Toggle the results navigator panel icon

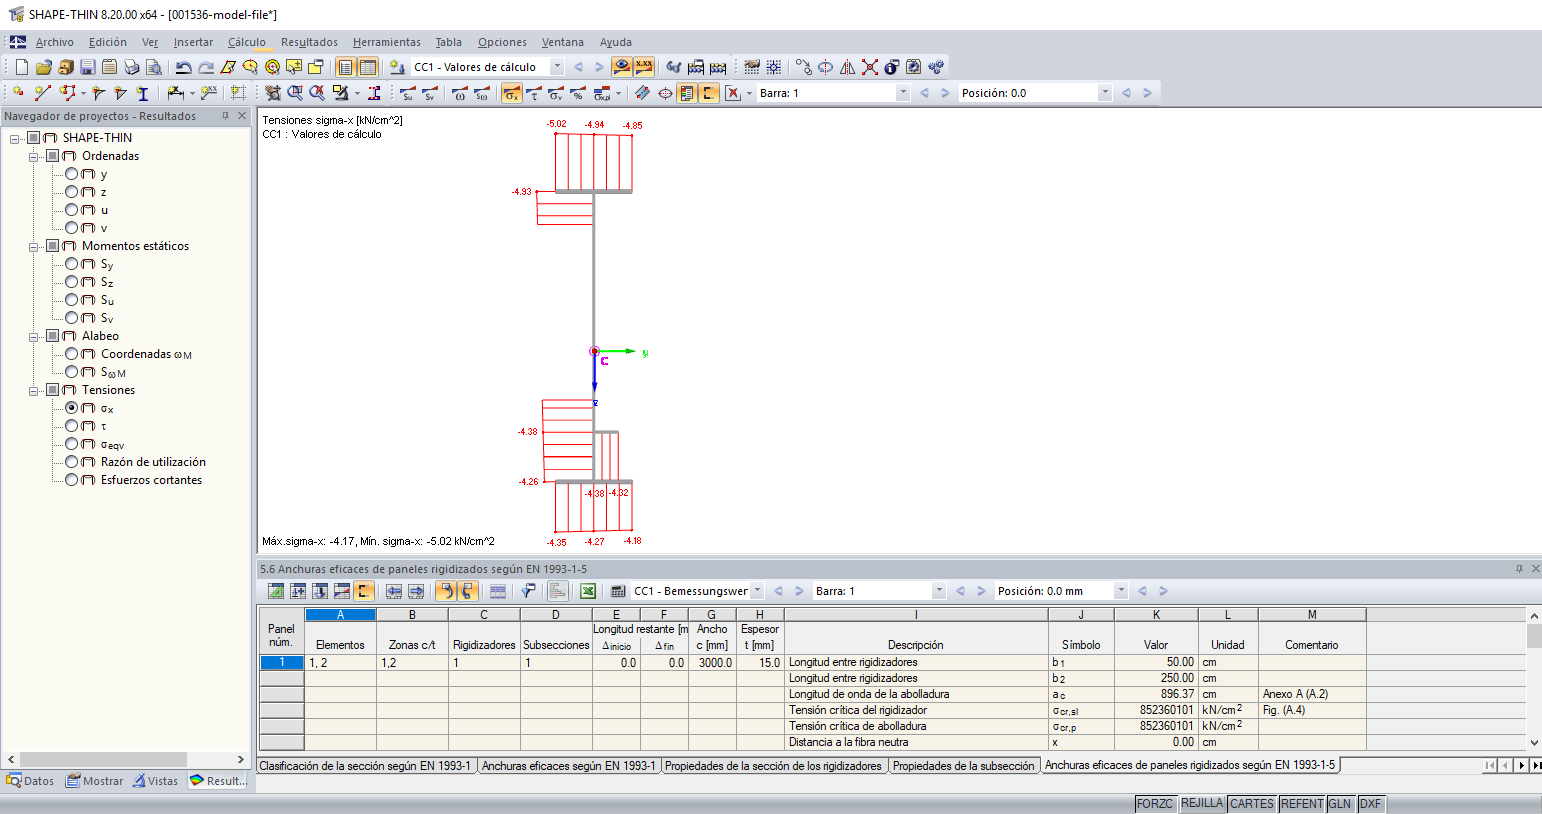point(345,67)
